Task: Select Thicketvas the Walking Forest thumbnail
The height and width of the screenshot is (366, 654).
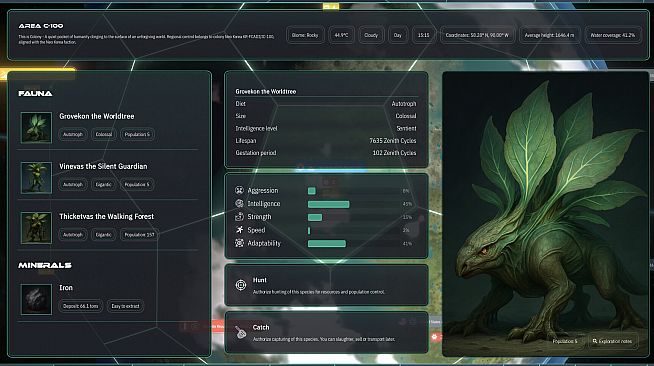Action: click(x=36, y=228)
